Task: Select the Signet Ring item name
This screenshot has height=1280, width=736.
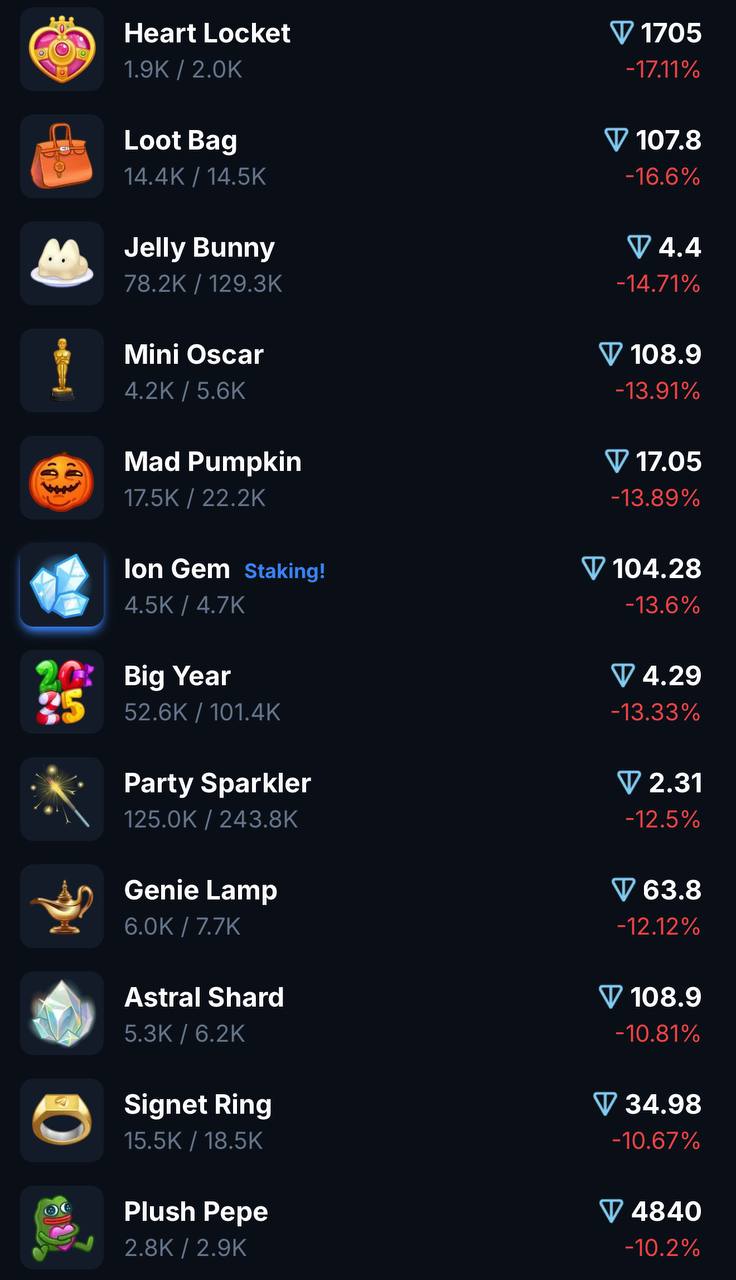Action: (x=198, y=1105)
